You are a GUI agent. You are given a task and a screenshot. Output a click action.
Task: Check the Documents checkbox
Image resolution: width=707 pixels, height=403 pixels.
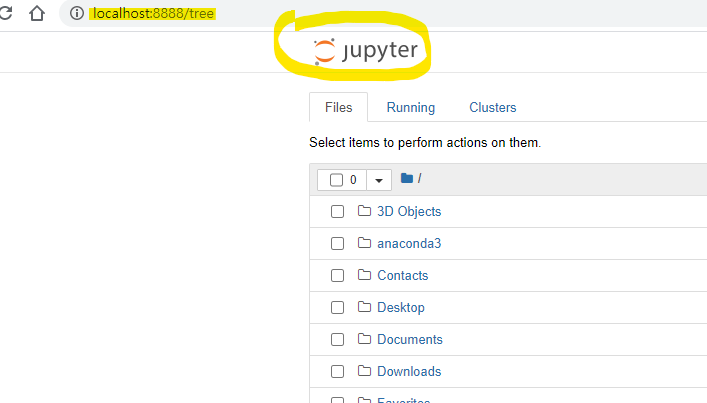click(337, 339)
